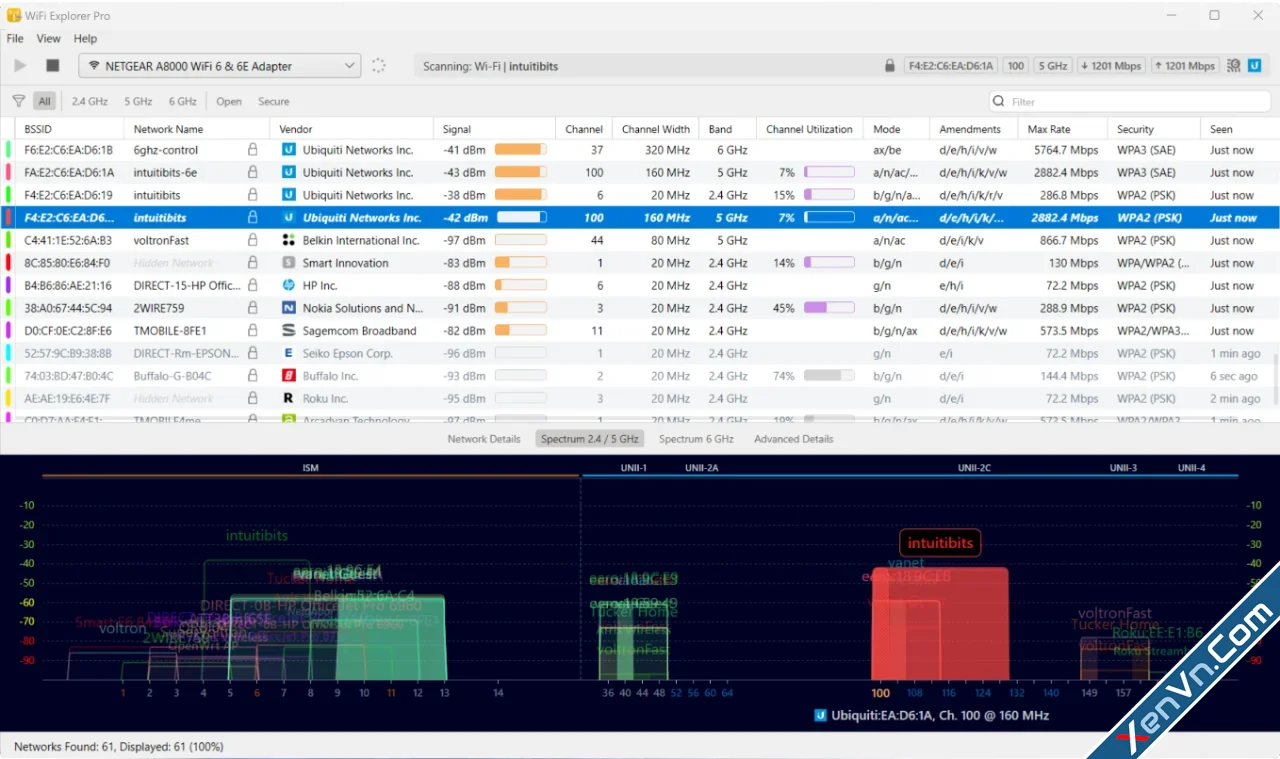Sort by the Network Name column header
The image size is (1280, 759).
click(197, 129)
